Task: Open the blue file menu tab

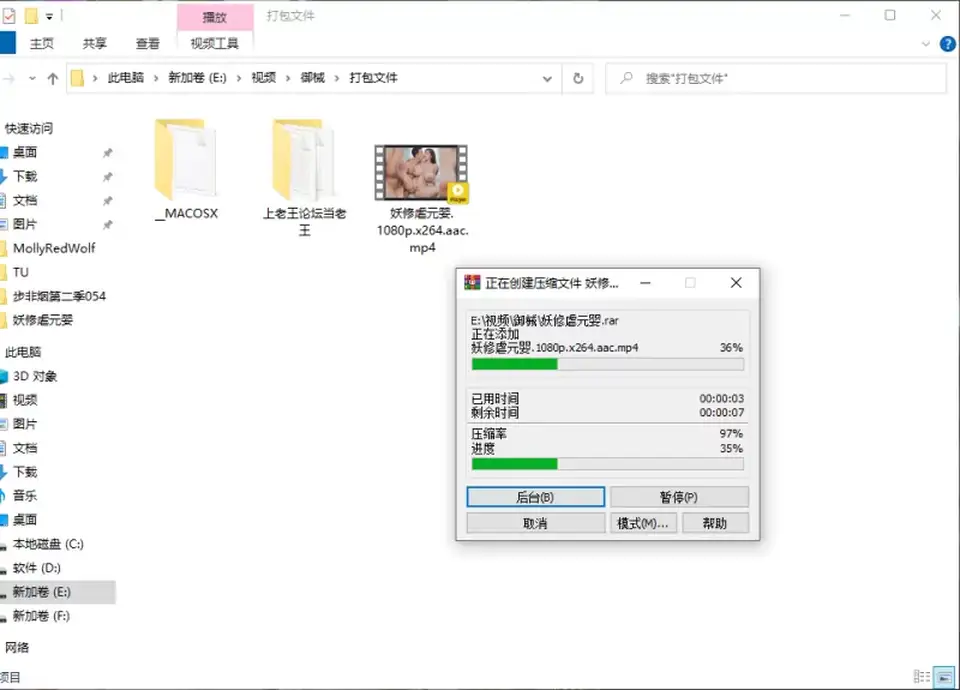Action: point(7,43)
